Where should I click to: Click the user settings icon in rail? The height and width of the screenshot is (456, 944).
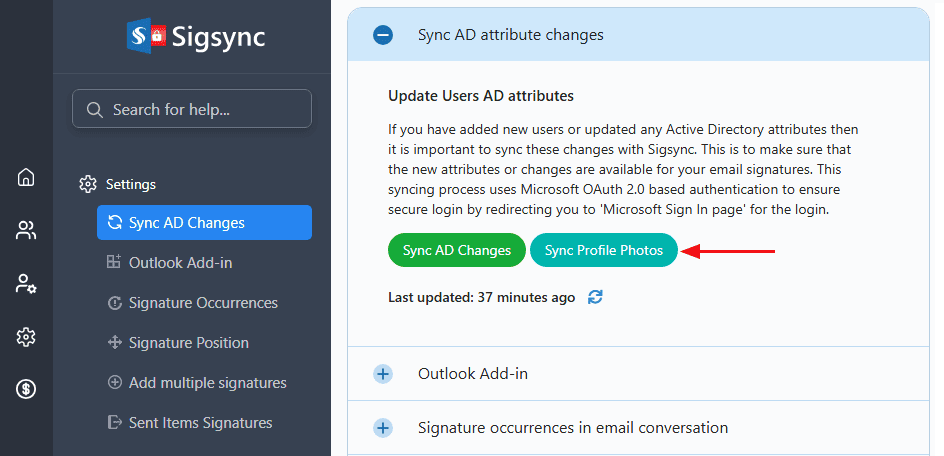tap(26, 284)
